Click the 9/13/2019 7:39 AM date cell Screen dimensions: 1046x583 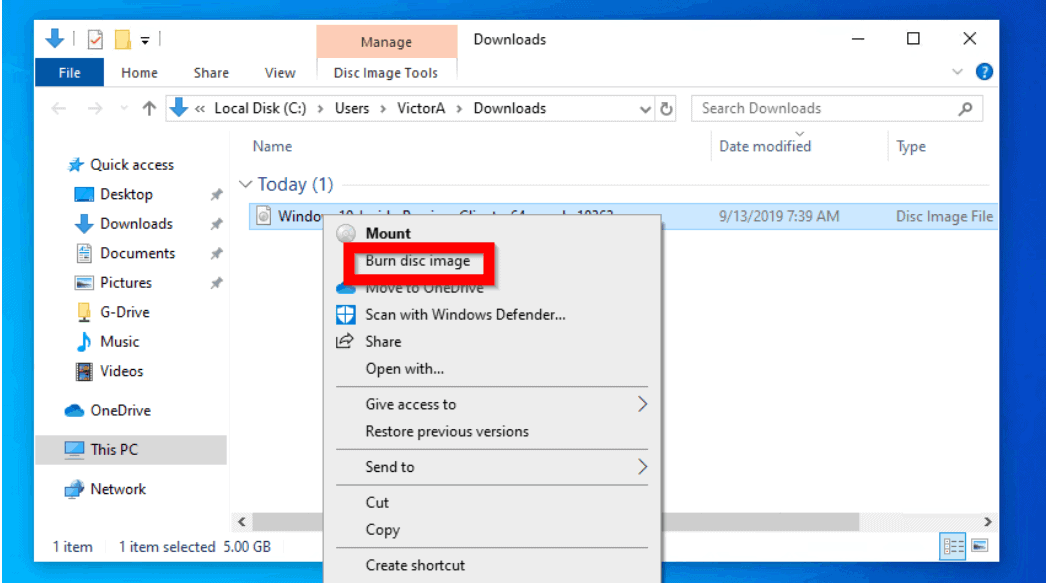click(x=778, y=216)
